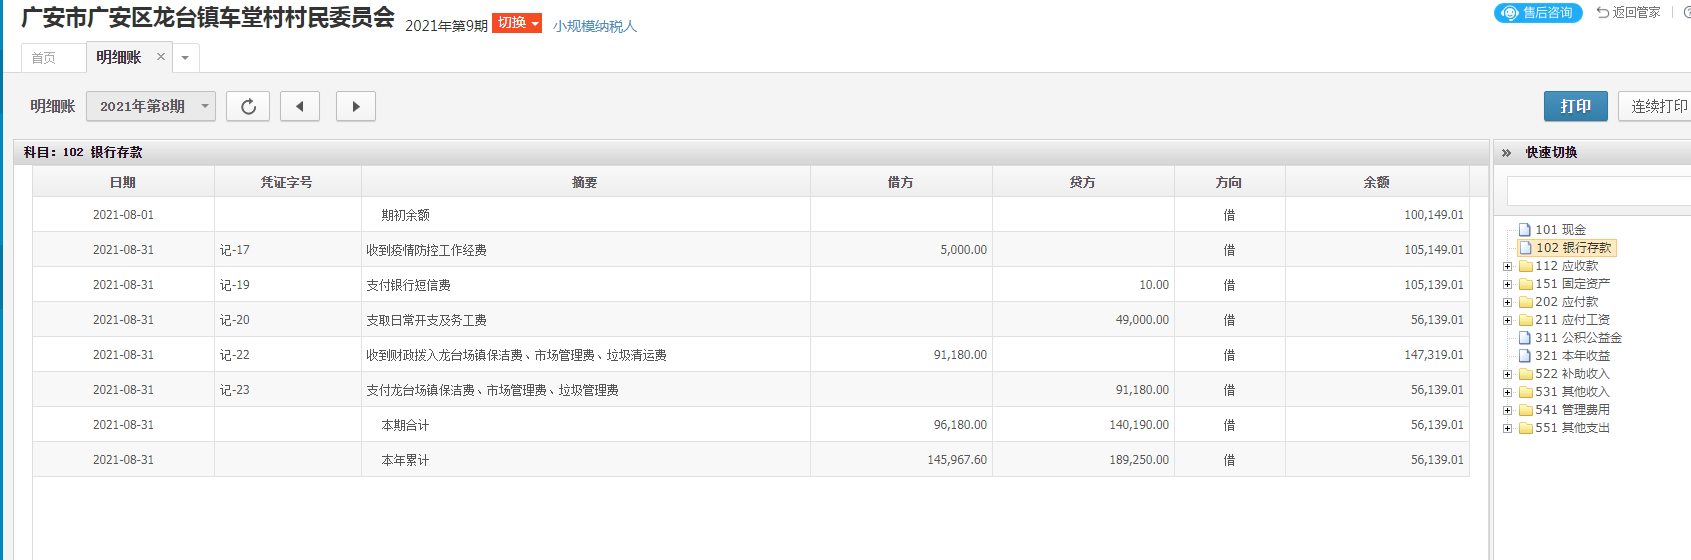Open 售后咨询 support chat
Screen dimensions: 1691x560
[x=1538, y=13]
